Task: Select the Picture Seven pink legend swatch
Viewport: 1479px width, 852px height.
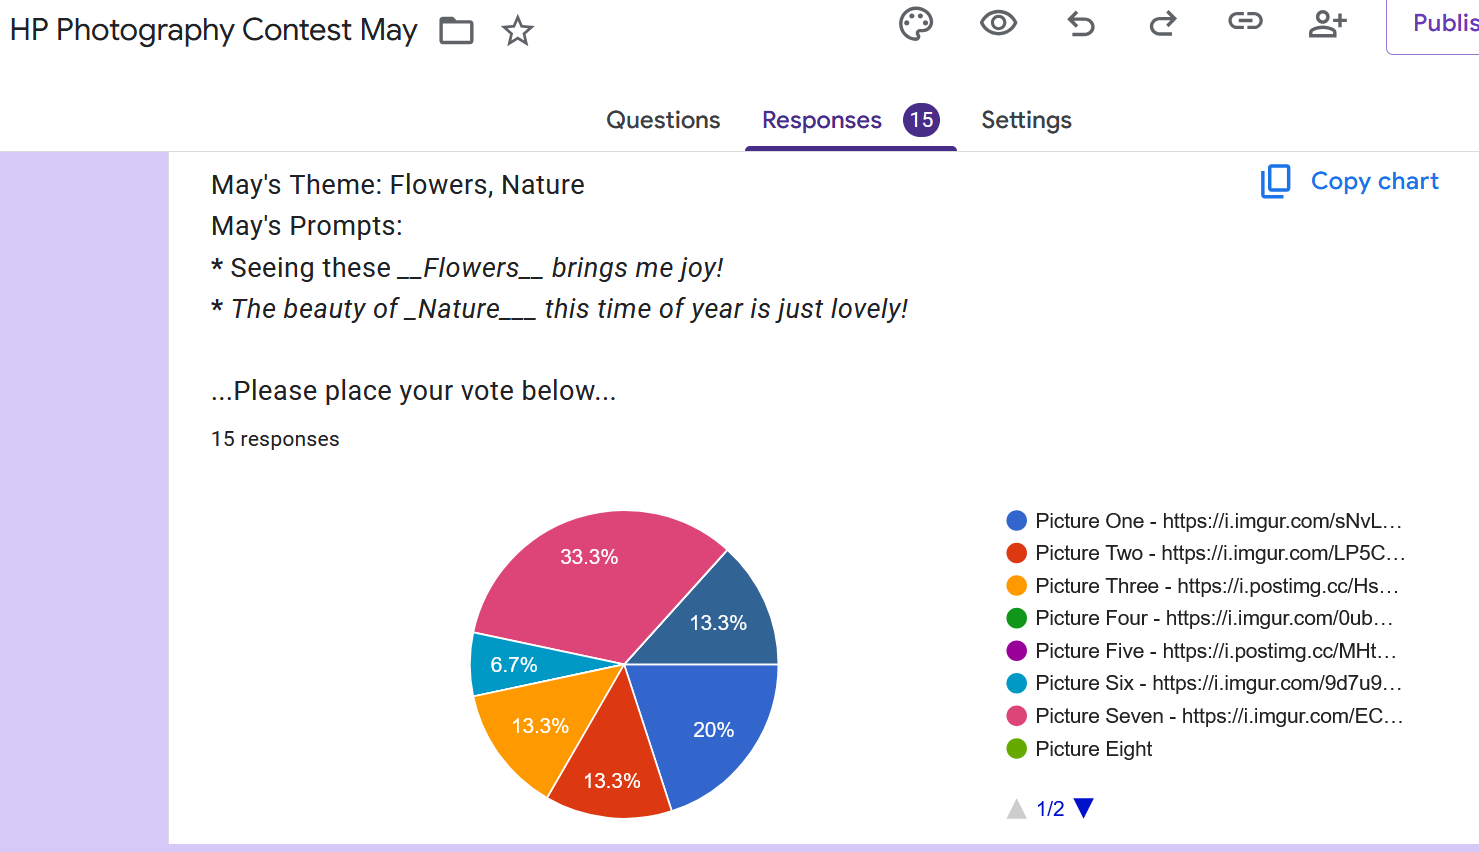Action: (1017, 716)
